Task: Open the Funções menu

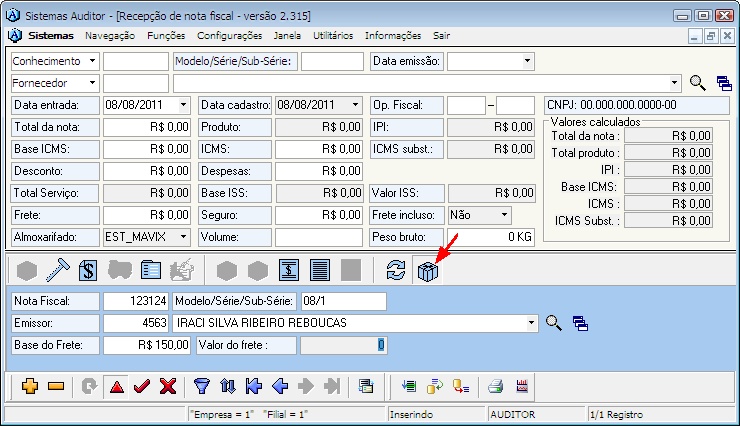Action: (x=166, y=35)
